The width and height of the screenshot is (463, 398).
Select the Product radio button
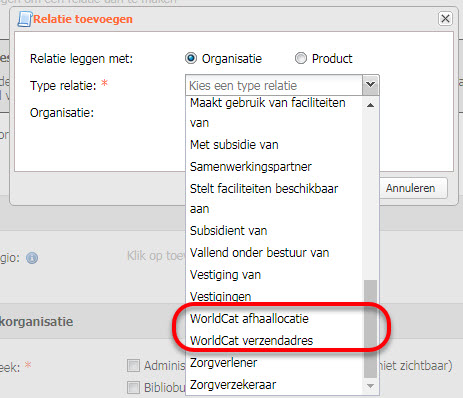coord(301,58)
